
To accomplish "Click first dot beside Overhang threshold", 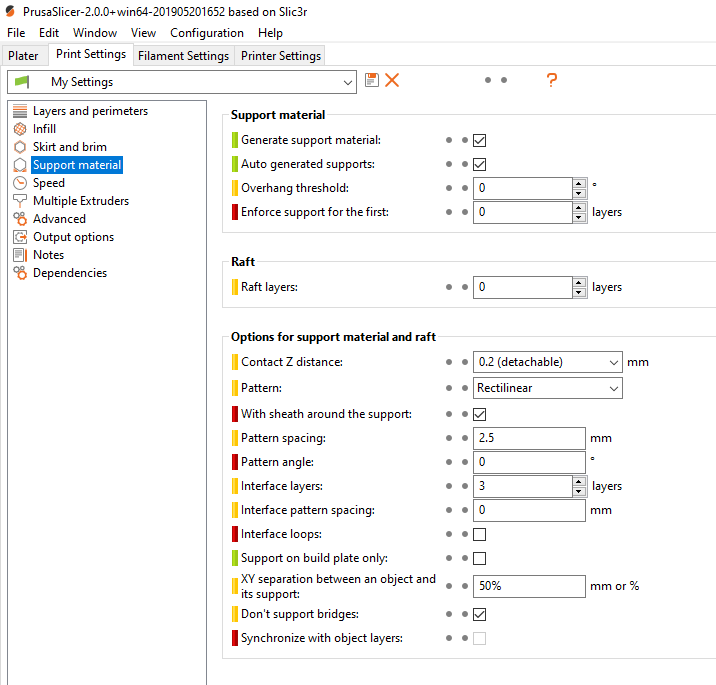I will point(449,188).
